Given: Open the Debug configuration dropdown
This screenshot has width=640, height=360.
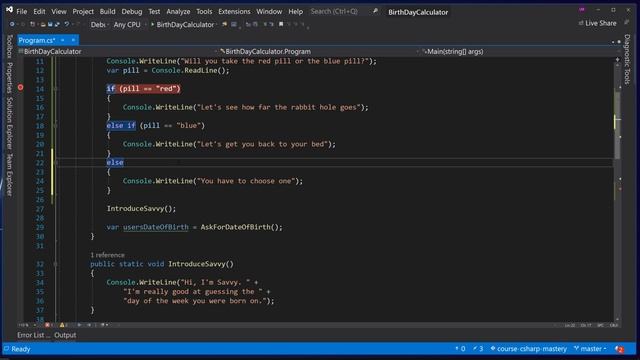Looking at the screenshot, I should 99,24.
